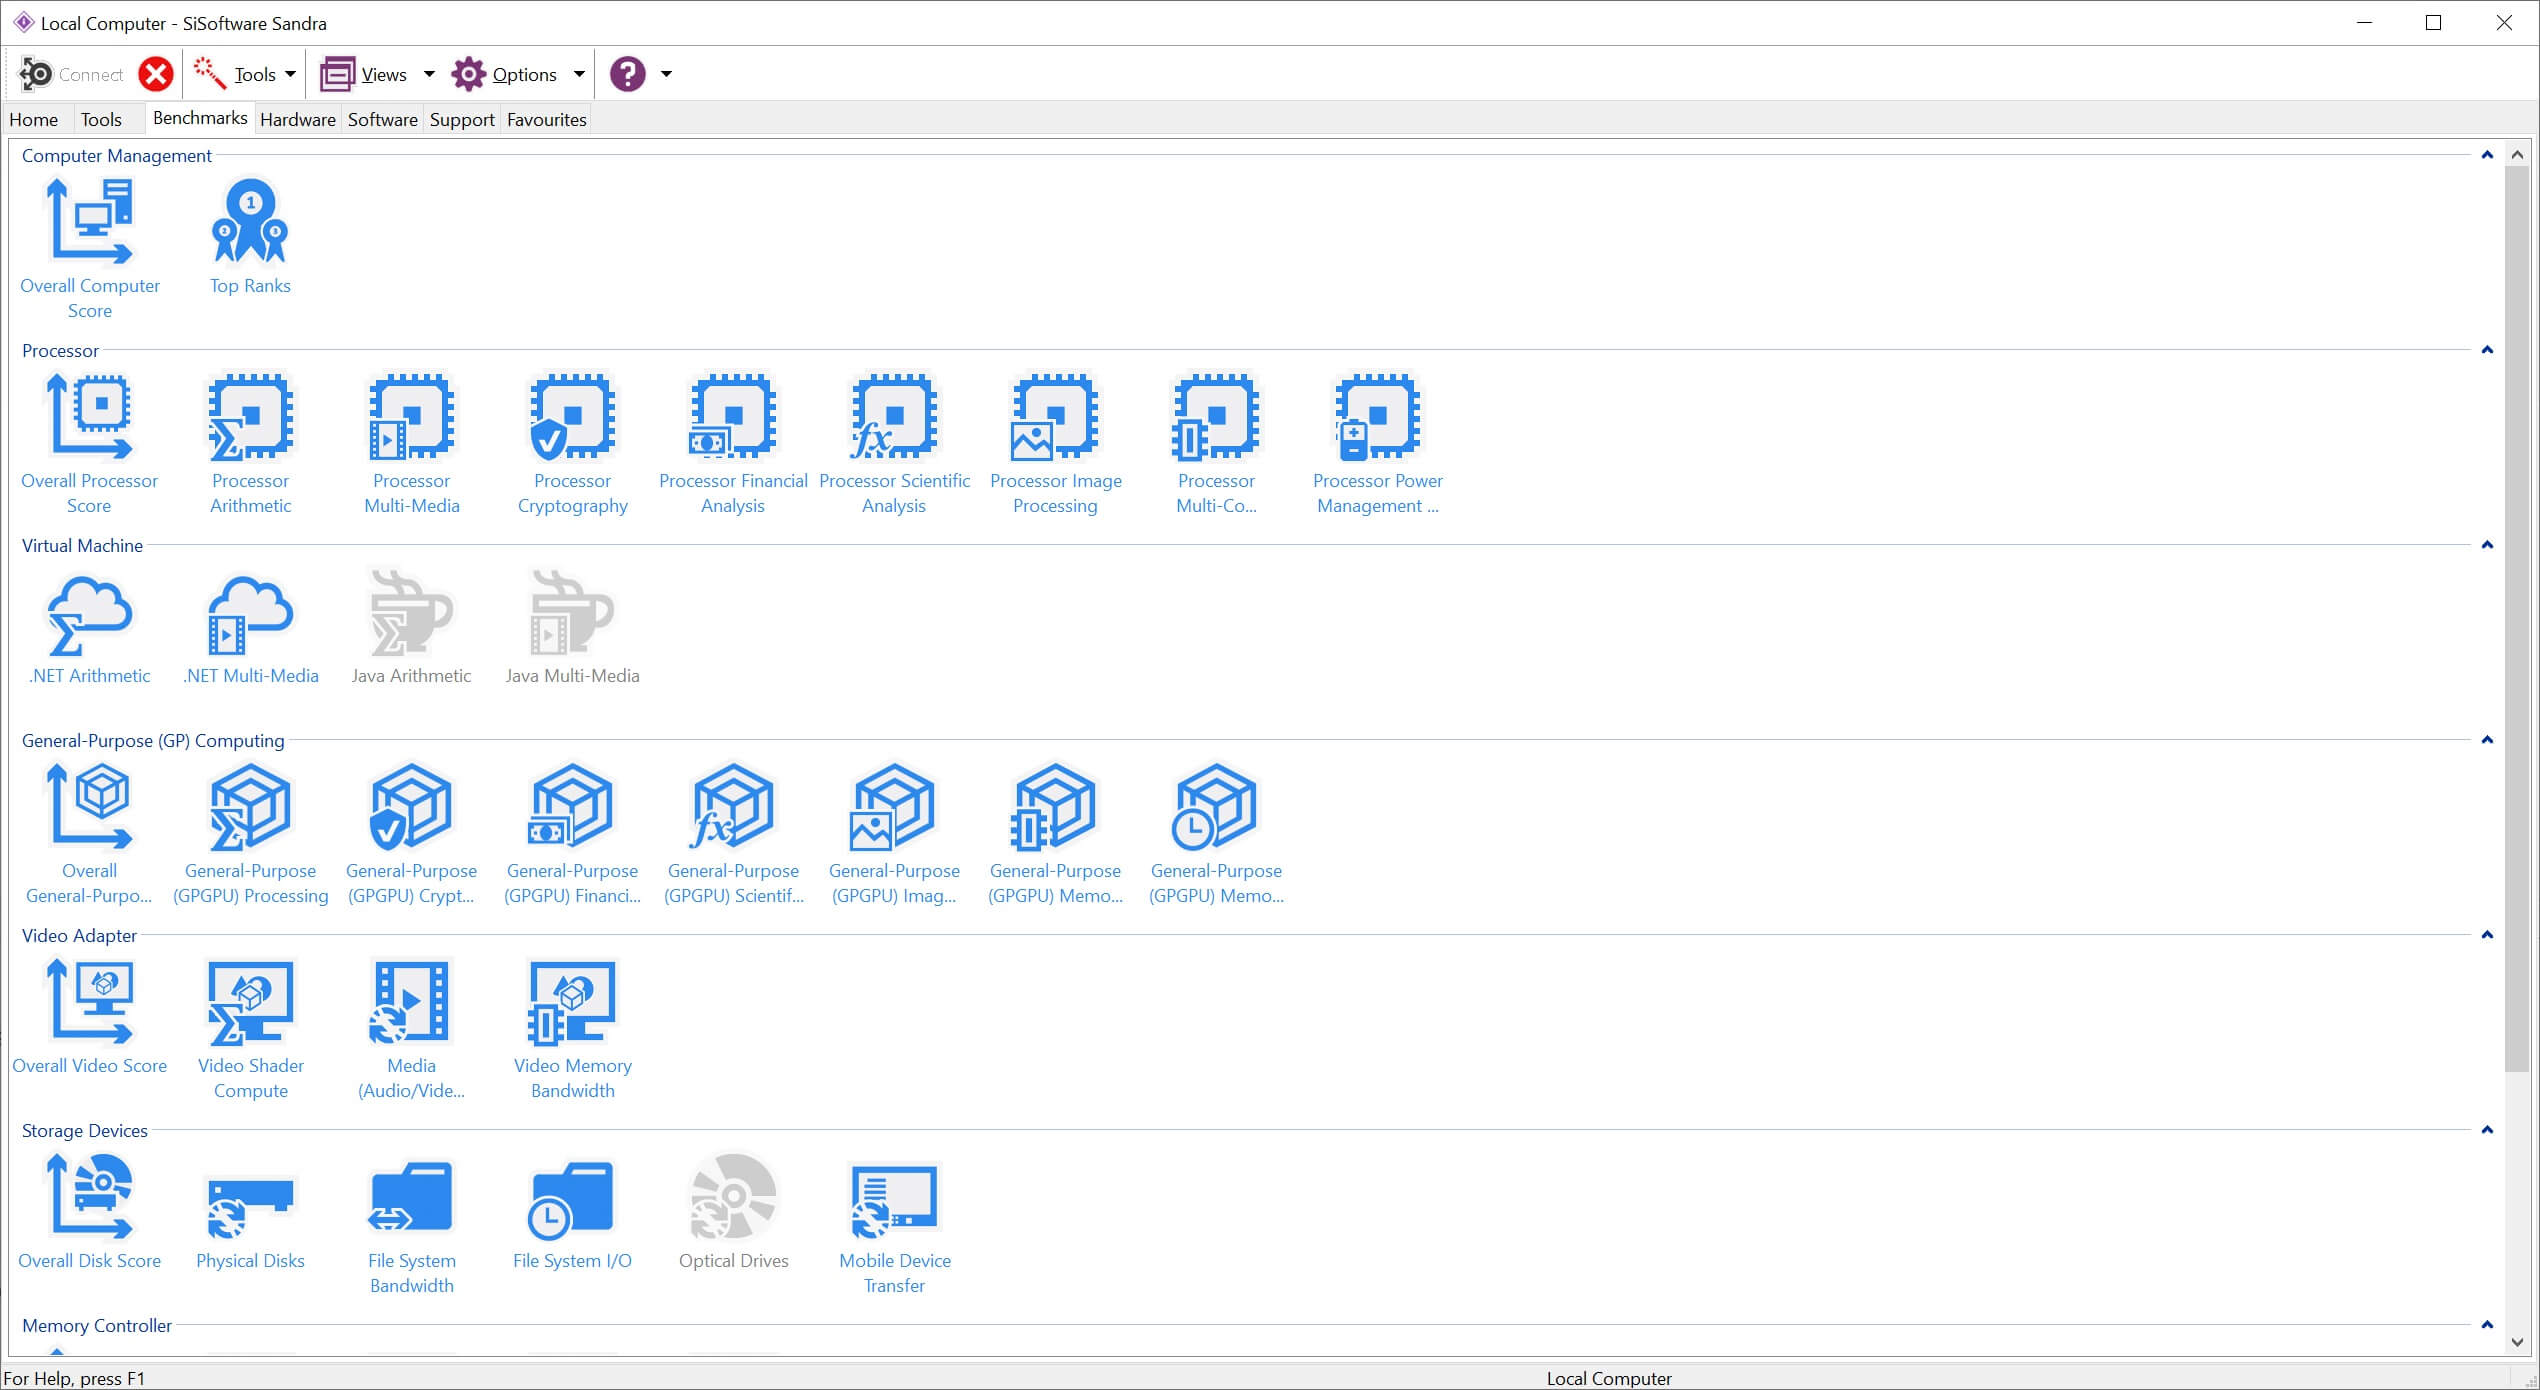This screenshot has height=1390, width=2540.
Task: Click the scrollbar down arrow
Action: (2517, 1342)
